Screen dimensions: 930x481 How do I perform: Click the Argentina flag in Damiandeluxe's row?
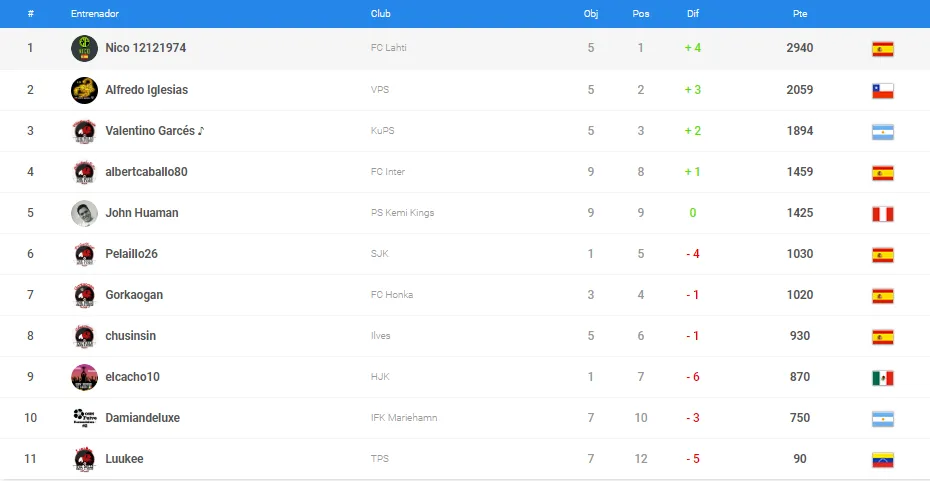click(883, 419)
